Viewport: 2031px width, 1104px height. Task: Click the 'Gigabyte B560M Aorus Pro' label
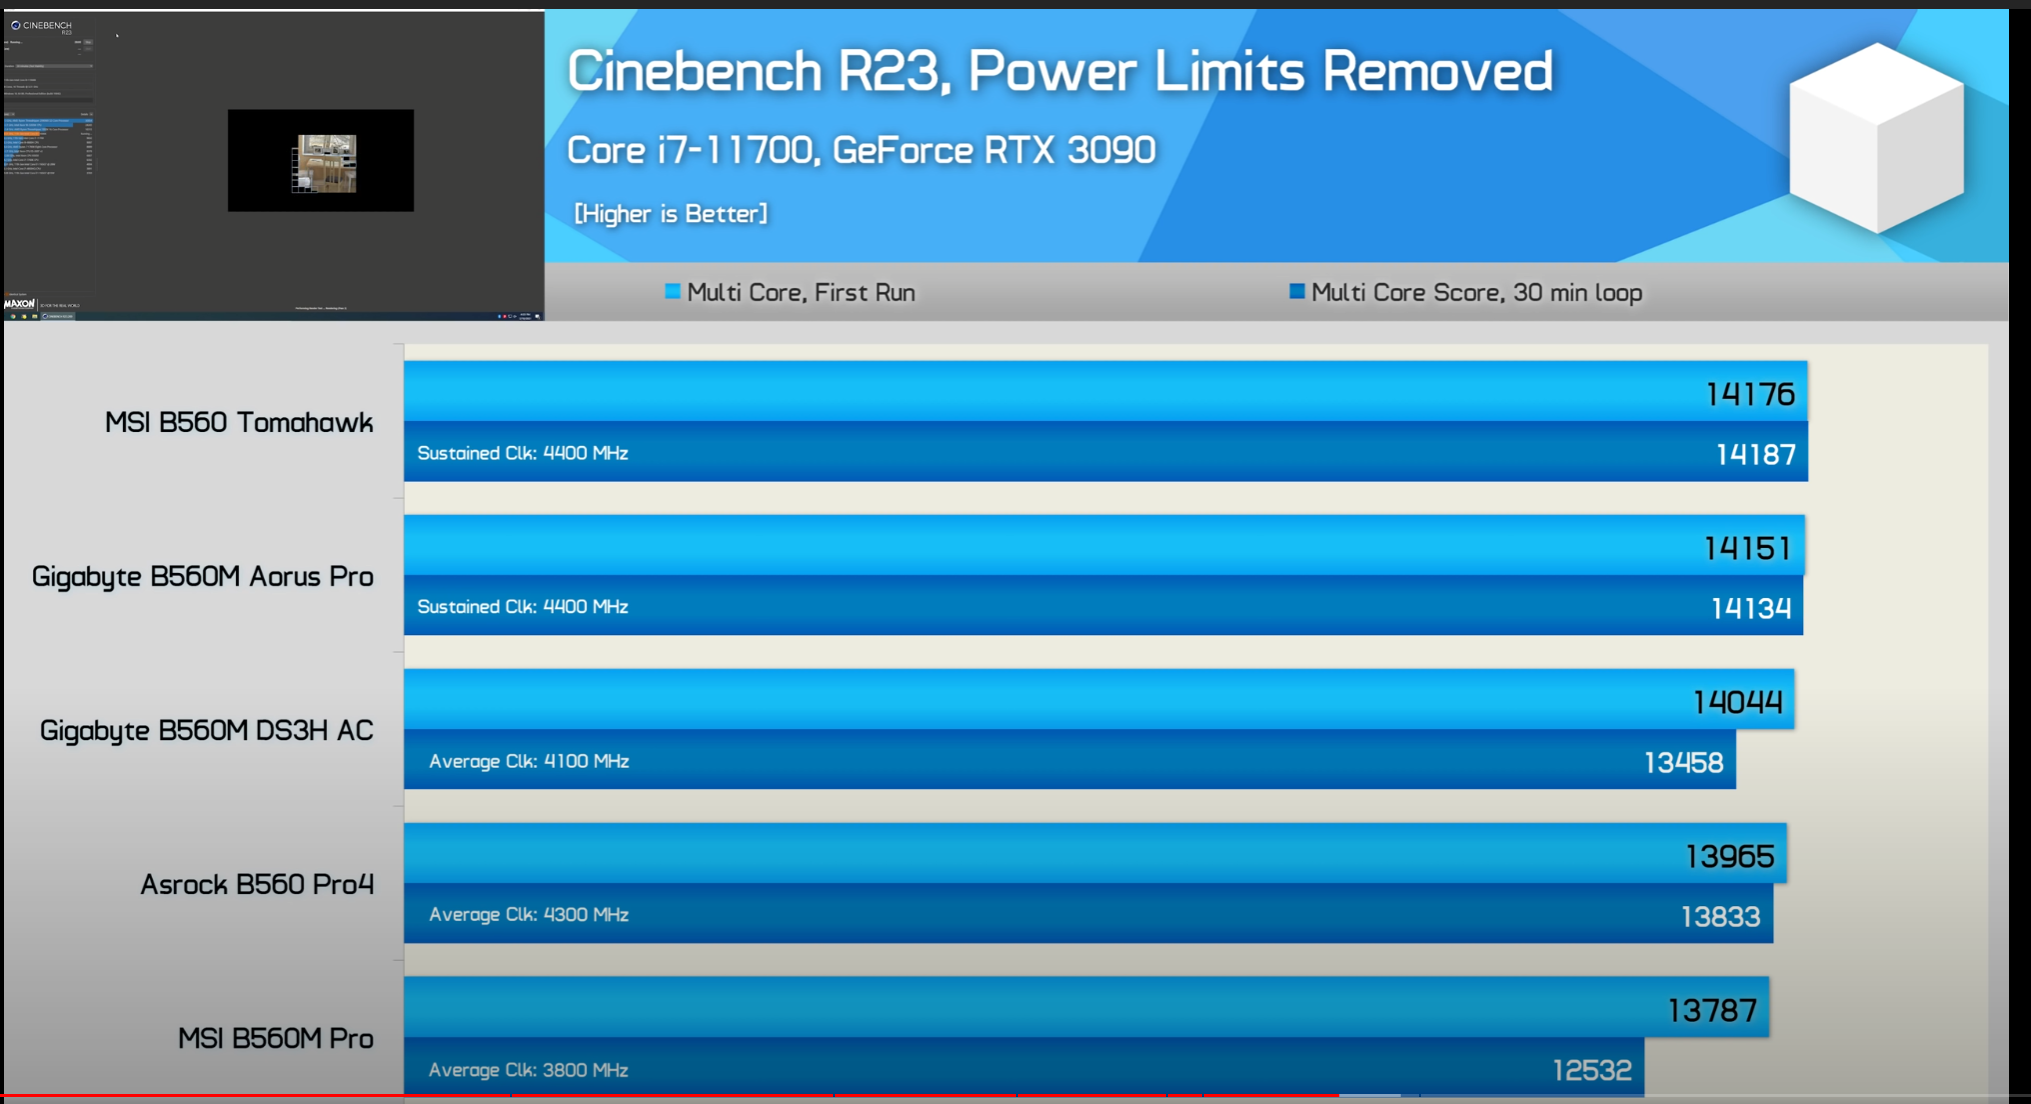coord(203,577)
